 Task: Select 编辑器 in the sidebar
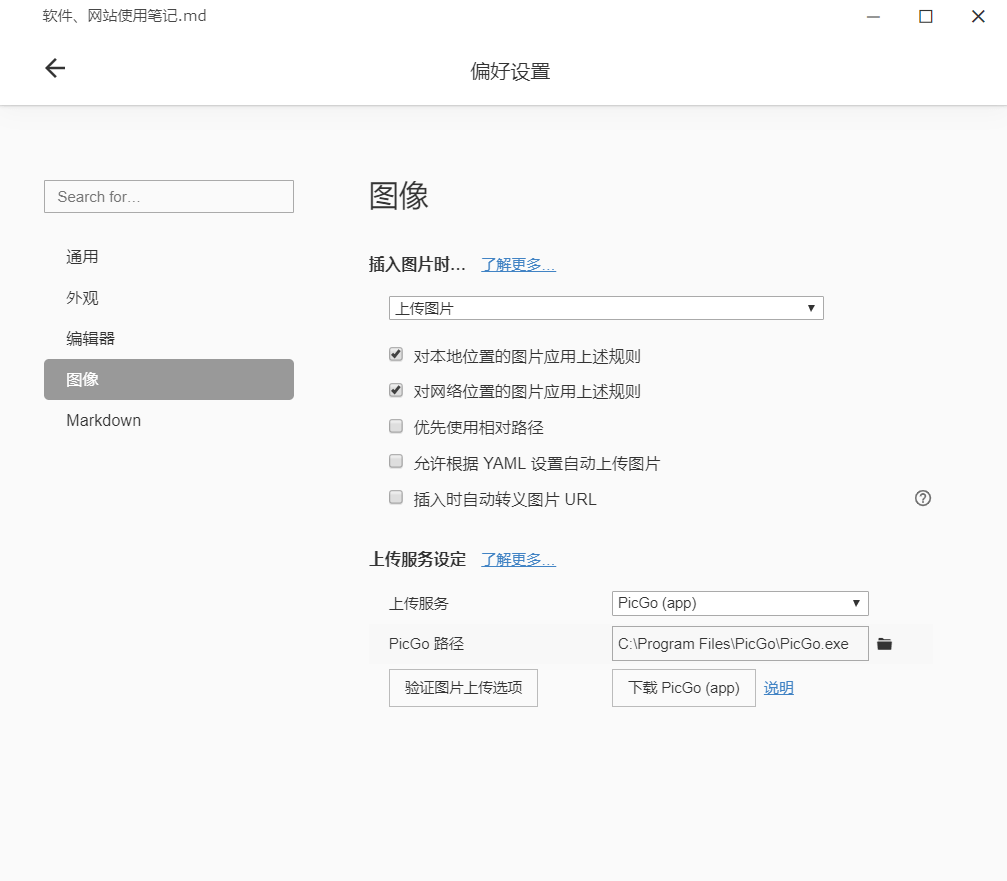[169, 338]
